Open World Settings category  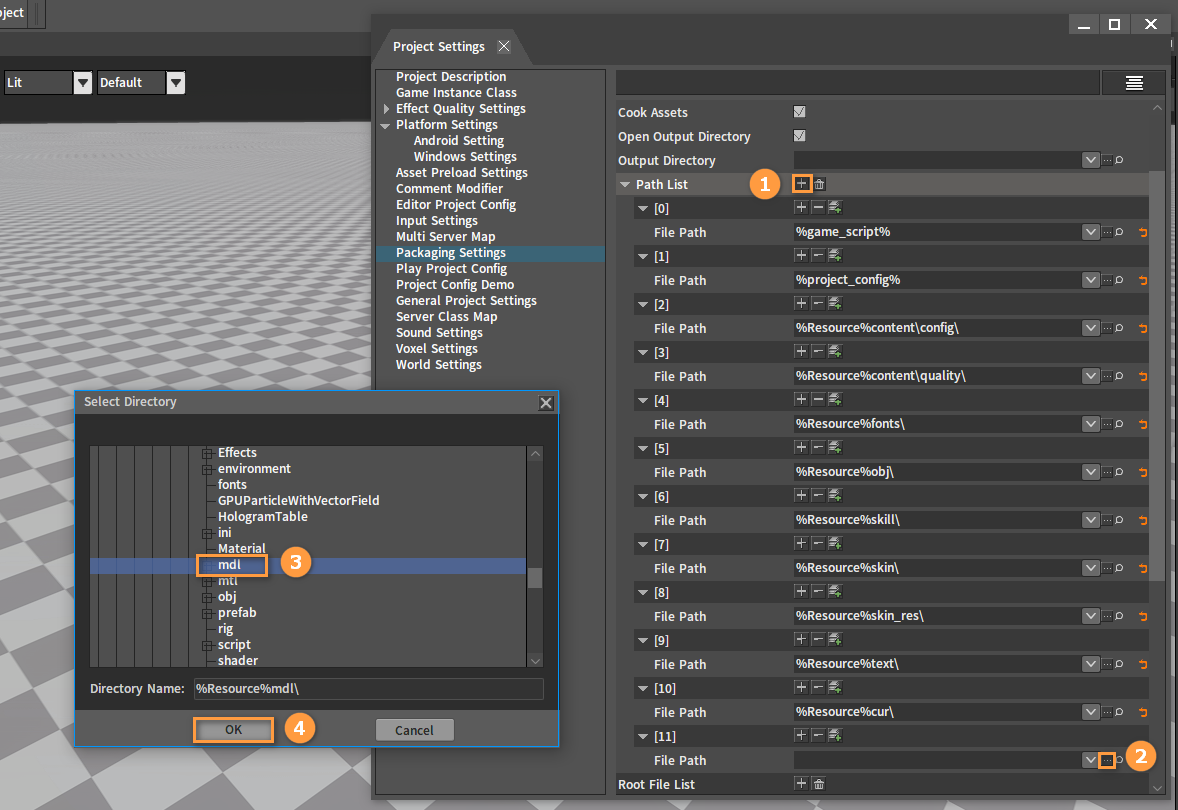pyautogui.click(x=439, y=364)
